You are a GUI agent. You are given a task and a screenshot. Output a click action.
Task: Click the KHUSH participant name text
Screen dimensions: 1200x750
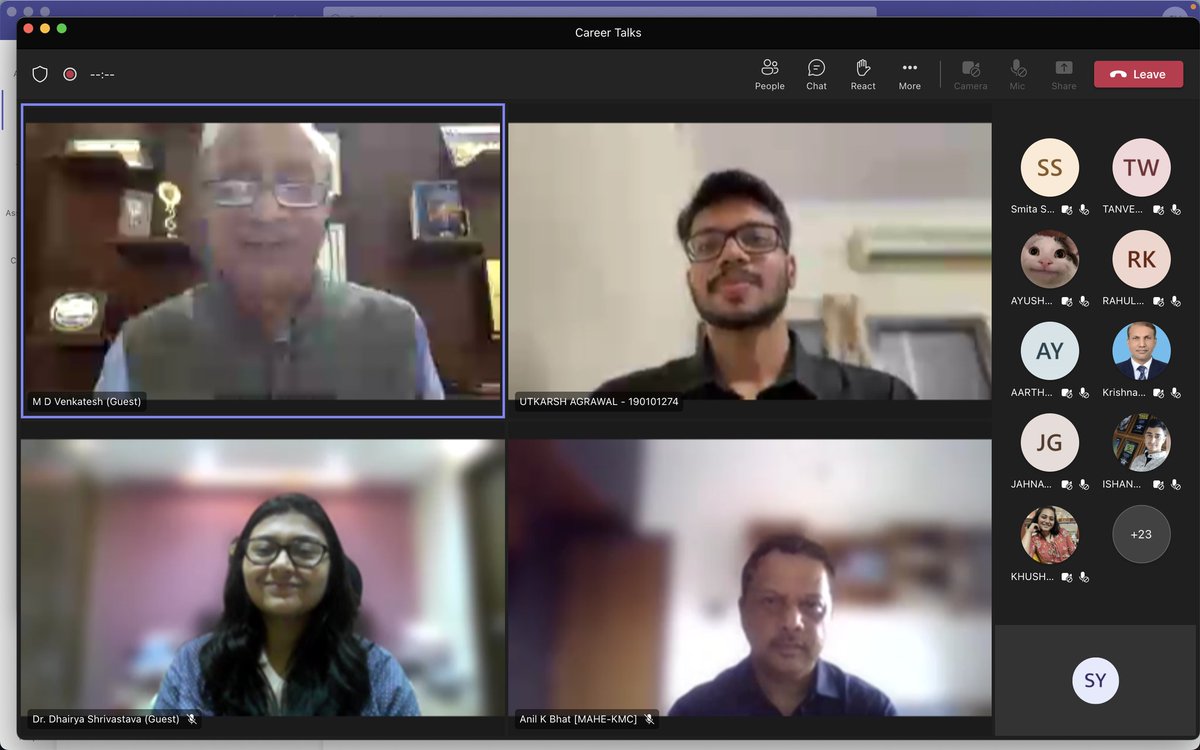tap(1032, 577)
